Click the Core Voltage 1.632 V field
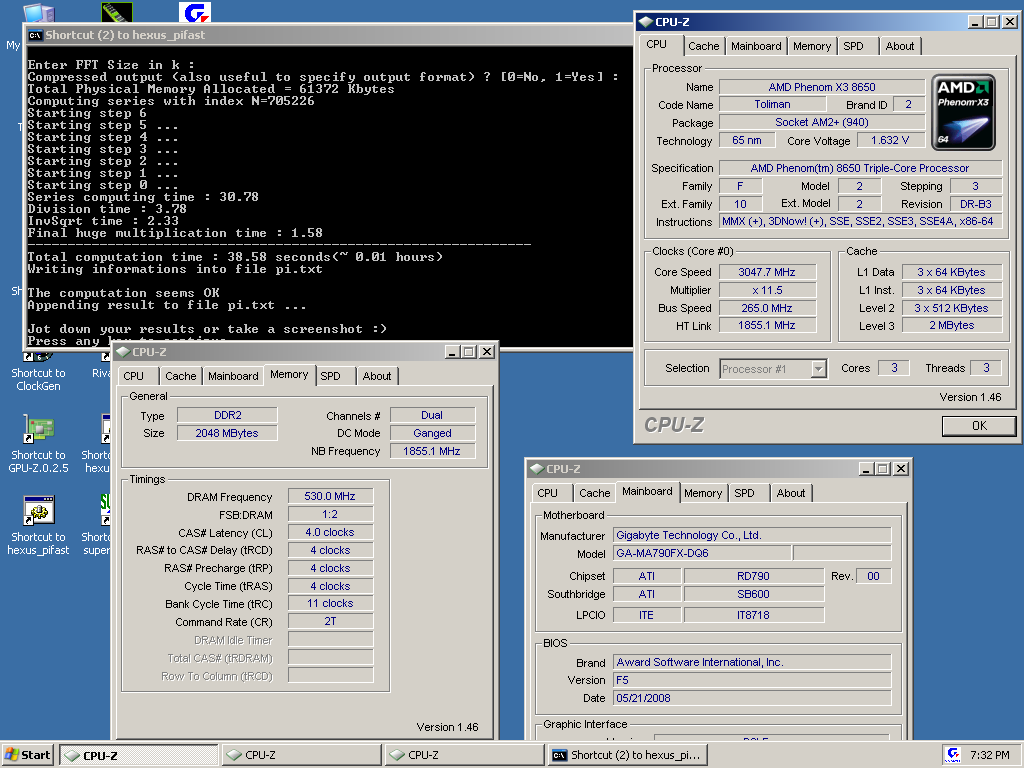 (x=889, y=140)
